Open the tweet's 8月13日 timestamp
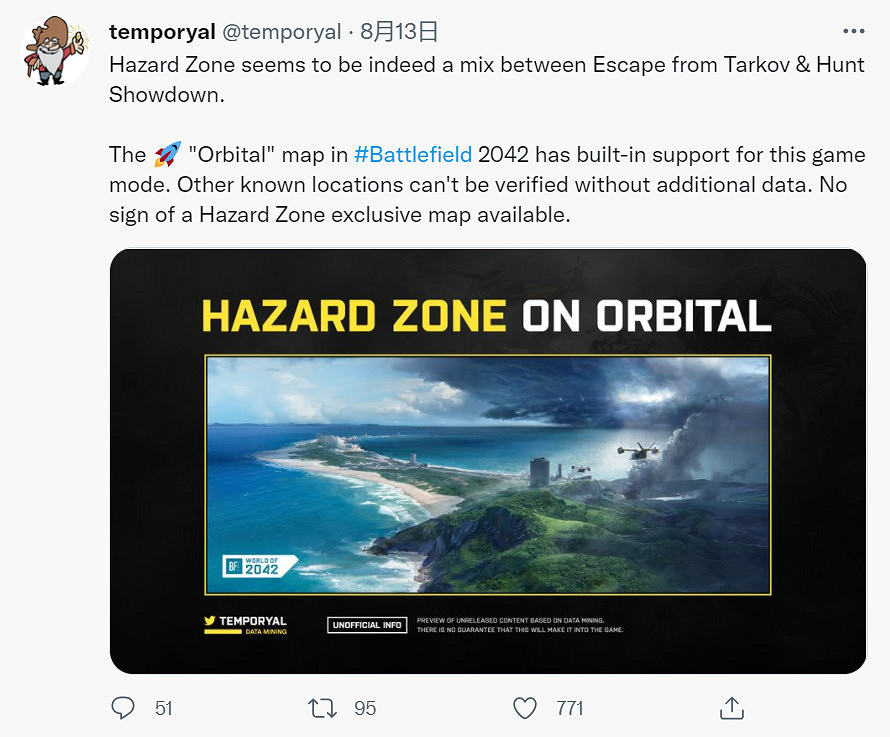 (x=402, y=32)
